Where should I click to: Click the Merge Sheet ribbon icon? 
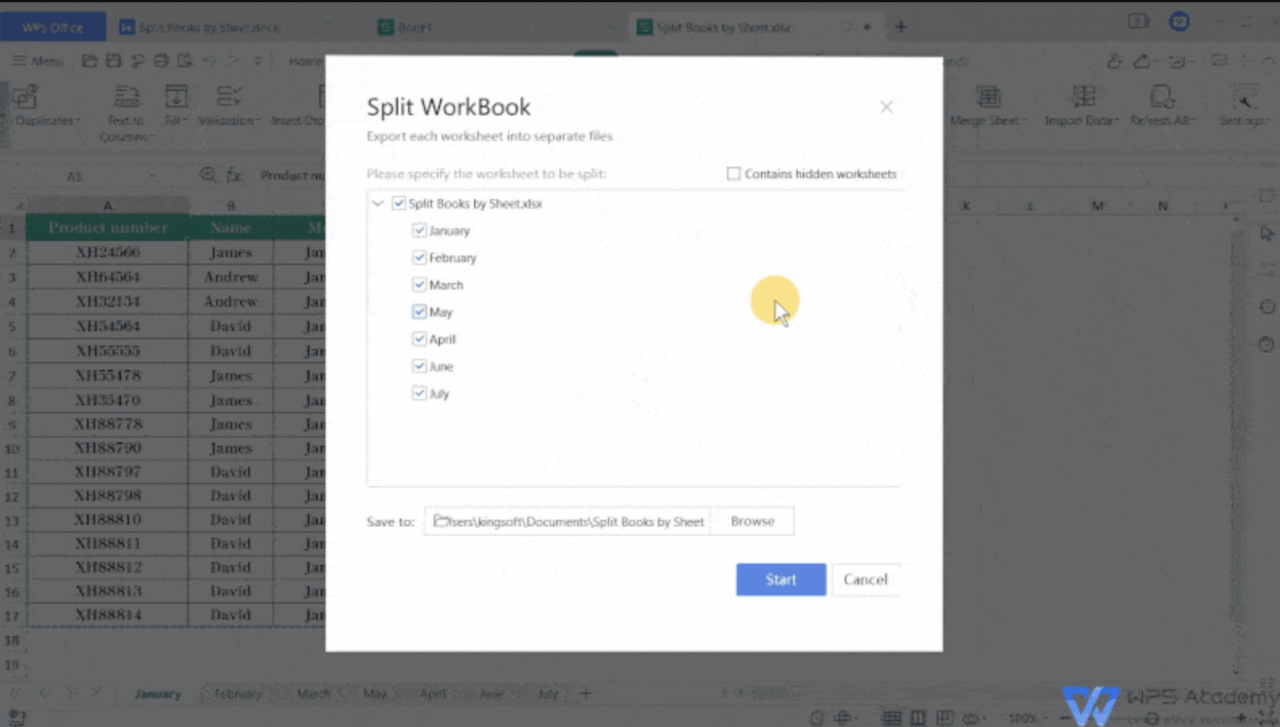coord(988,97)
